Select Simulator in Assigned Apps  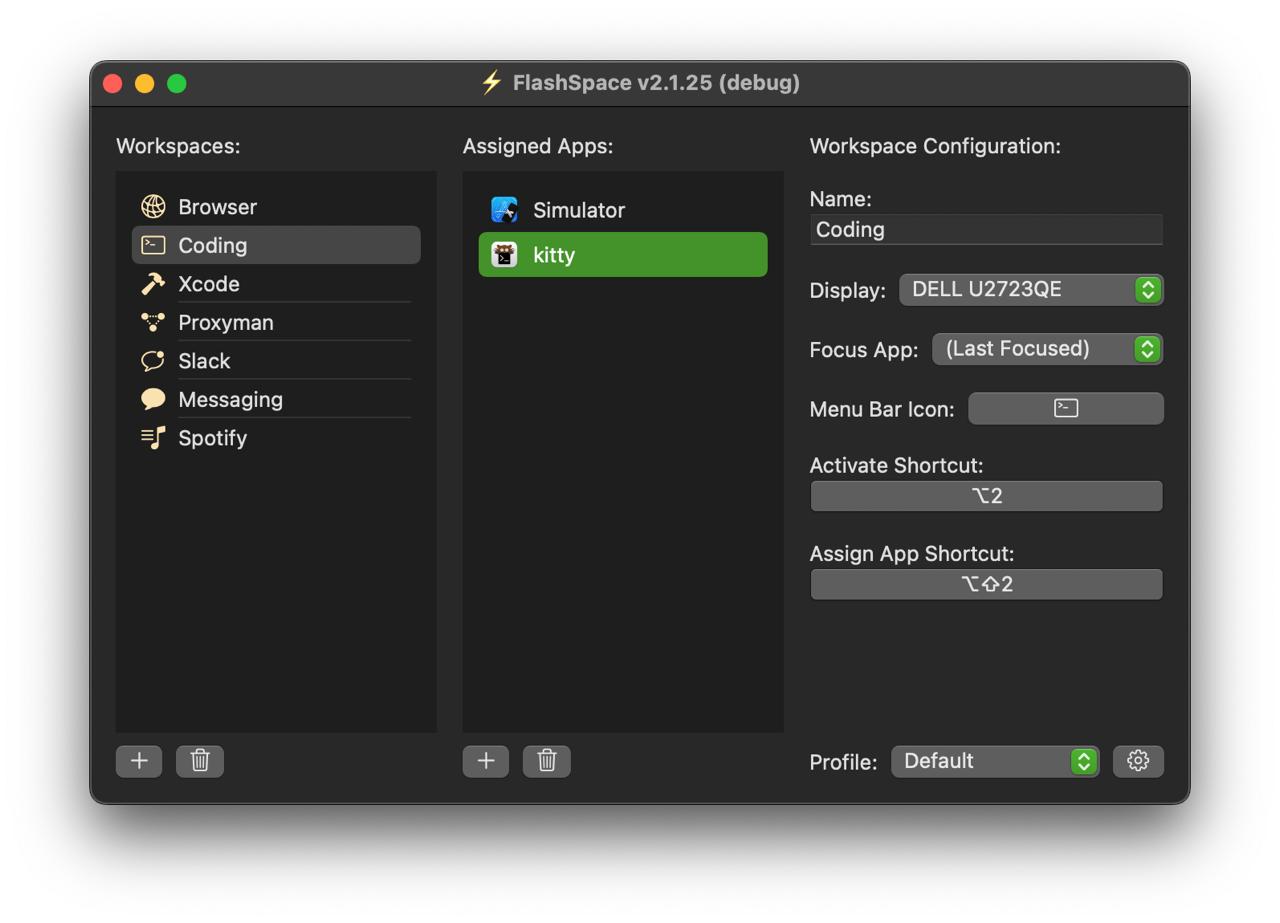click(x=623, y=210)
